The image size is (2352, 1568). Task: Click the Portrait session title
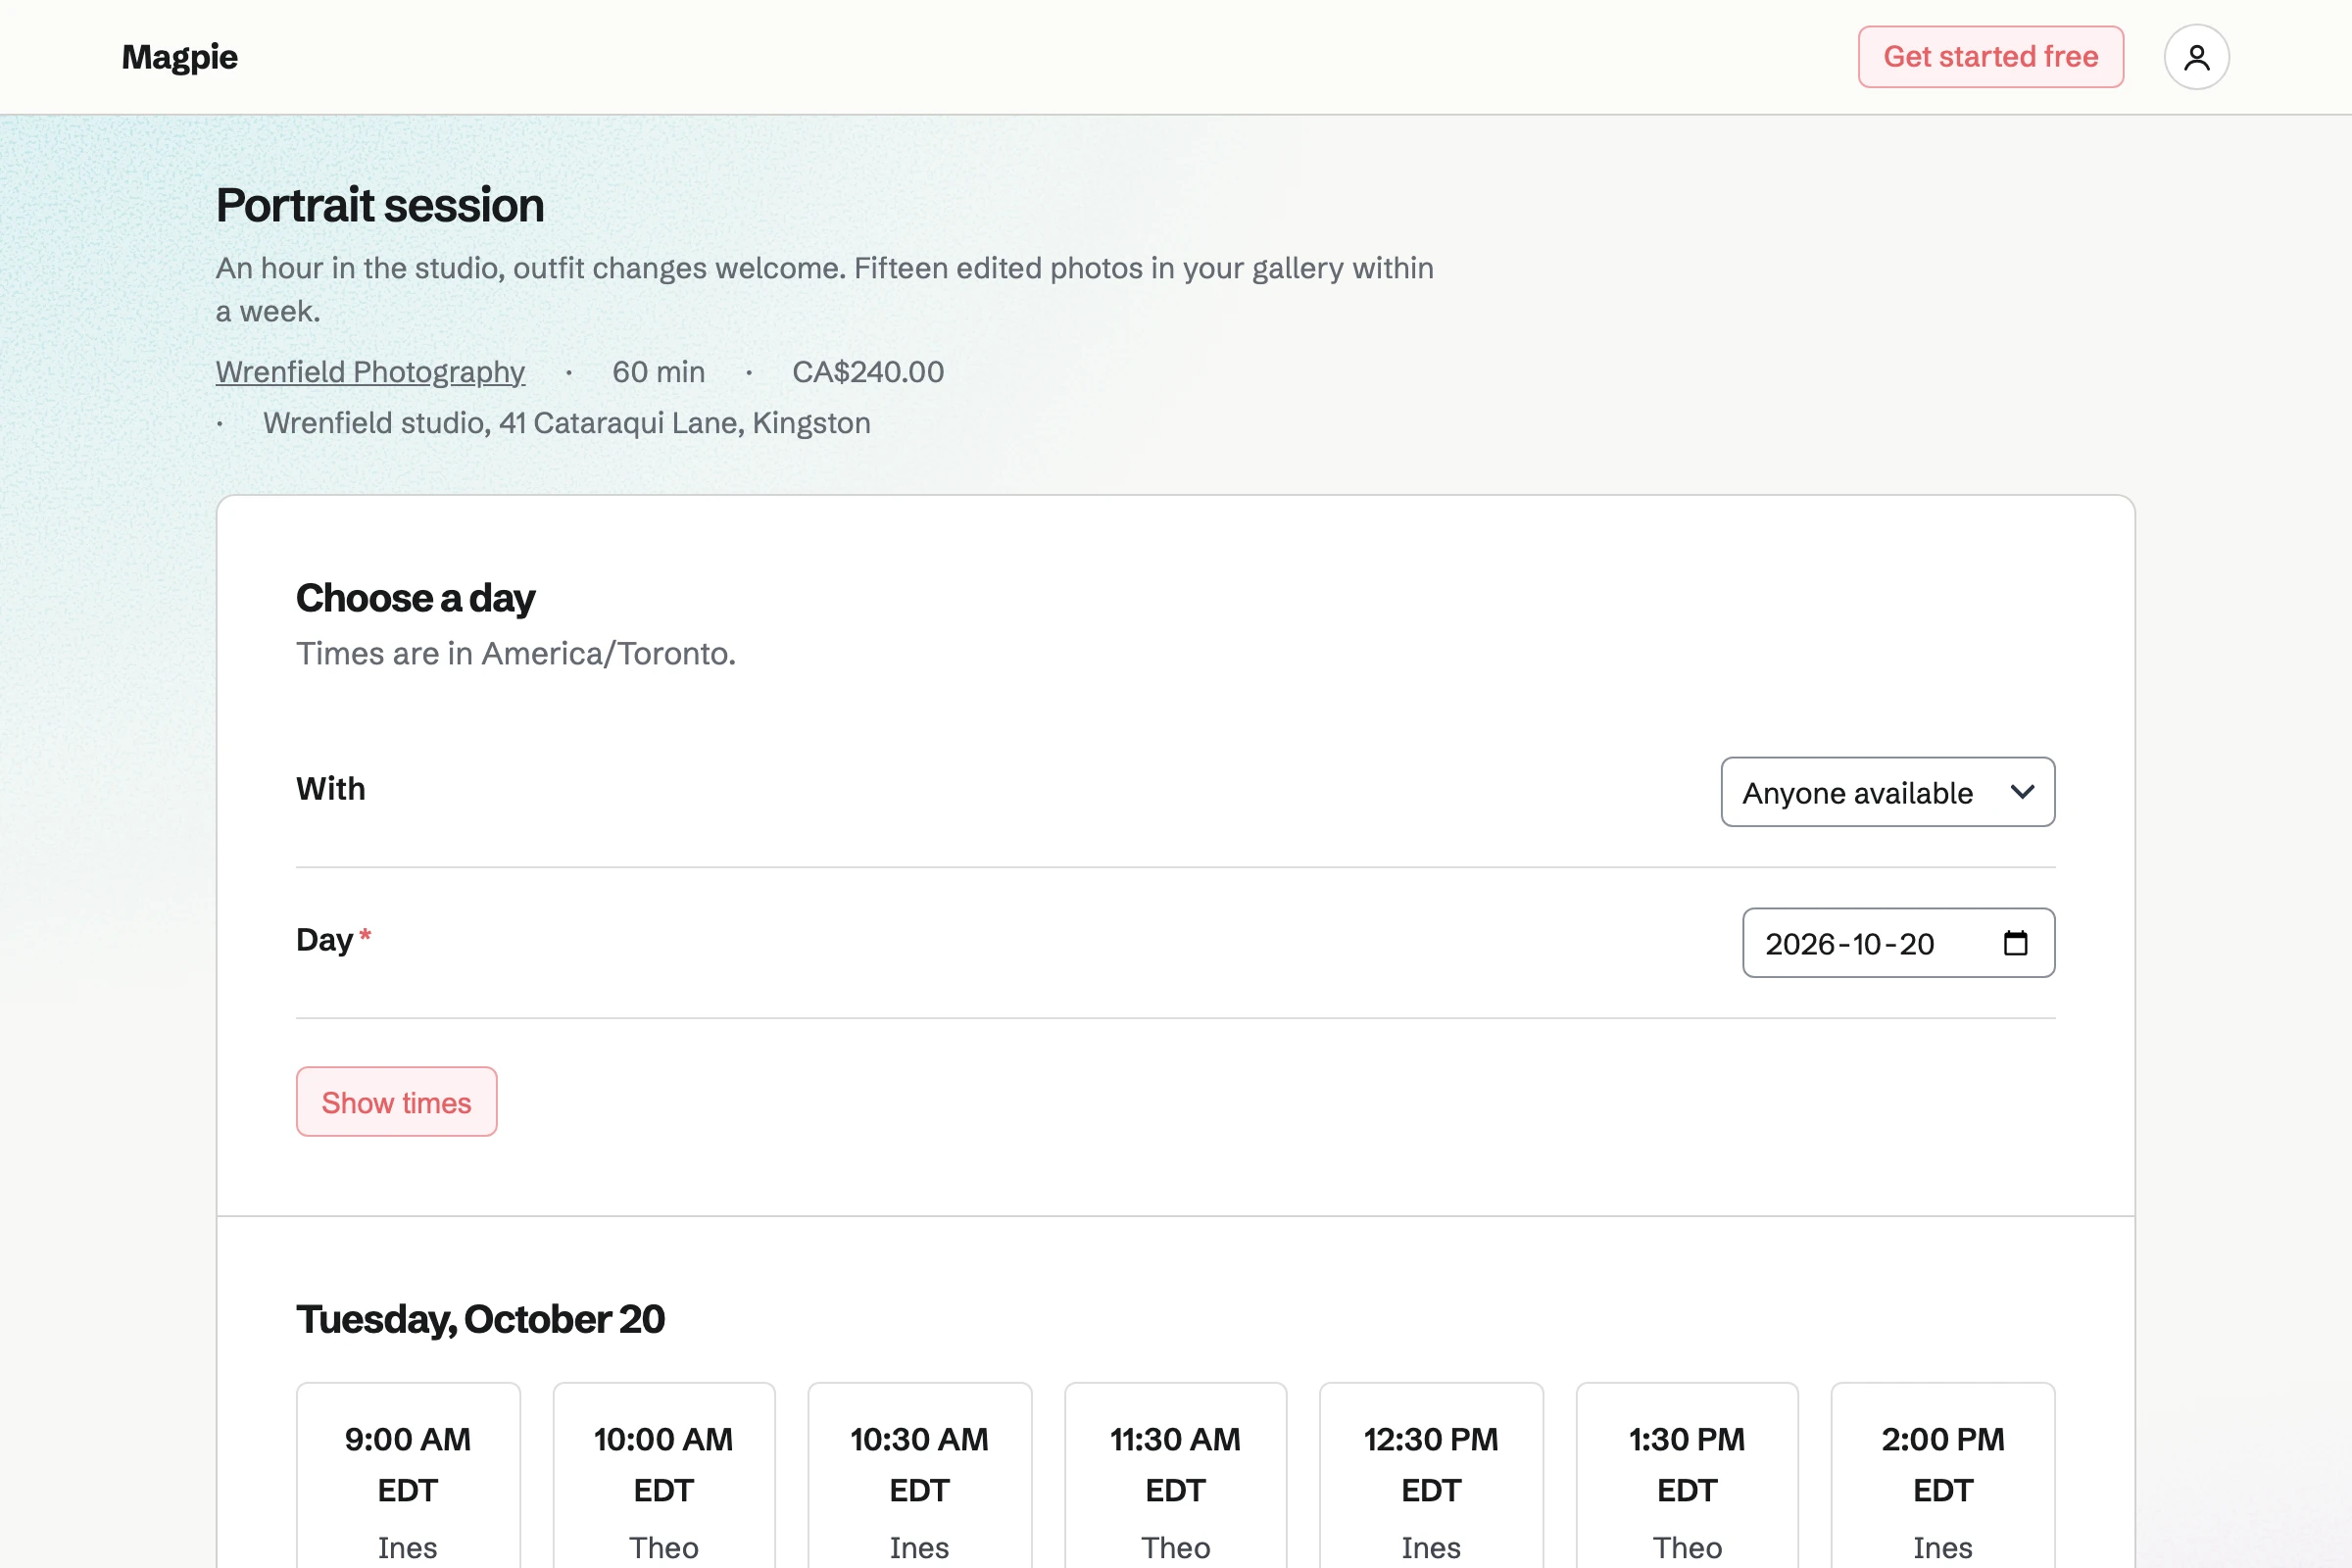[x=380, y=205]
